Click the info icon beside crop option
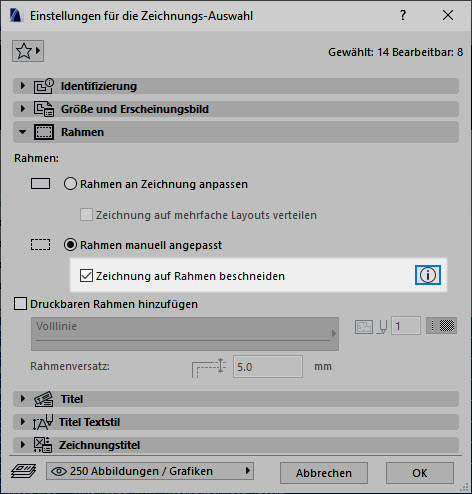The width and height of the screenshot is (472, 494). pos(428,275)
